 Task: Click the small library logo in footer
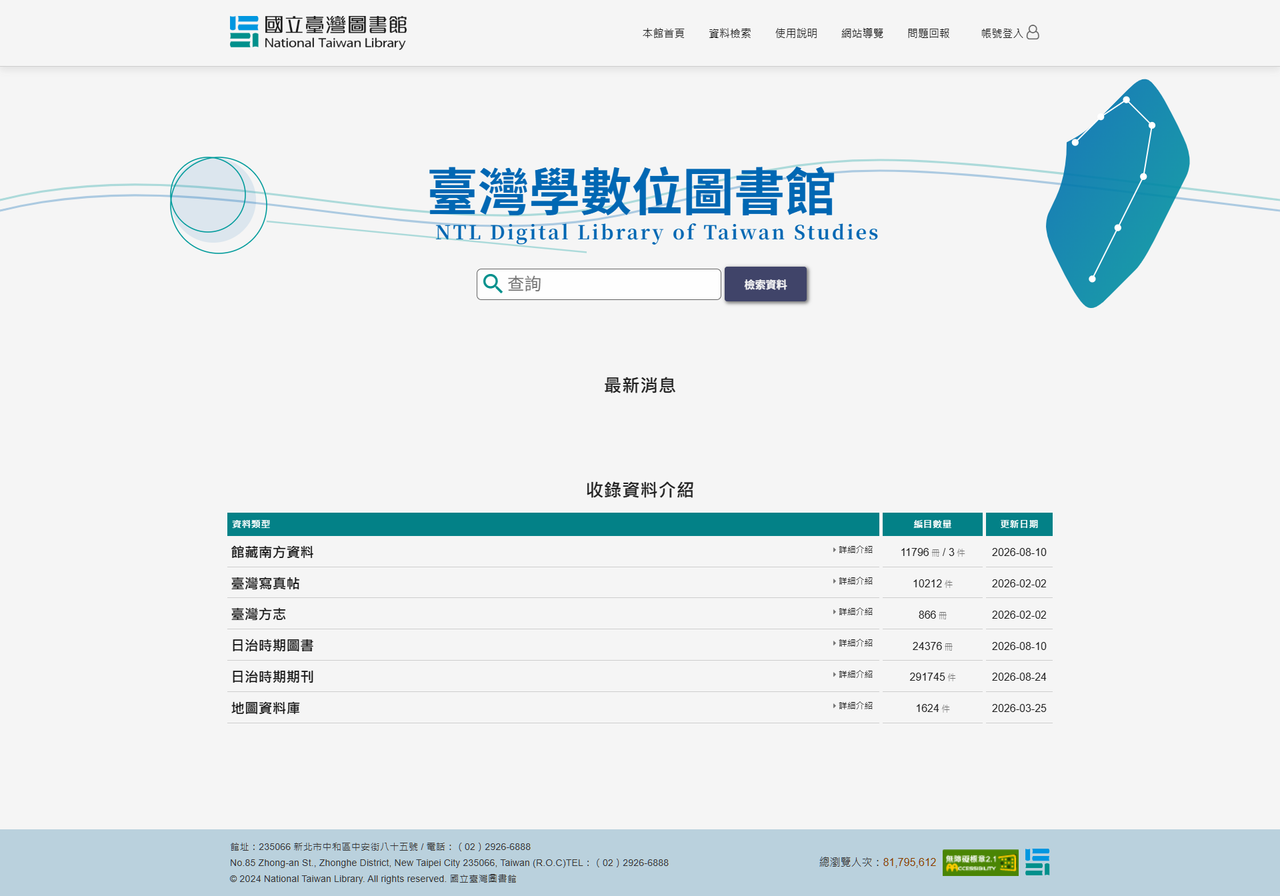(x=1037, y=862)
